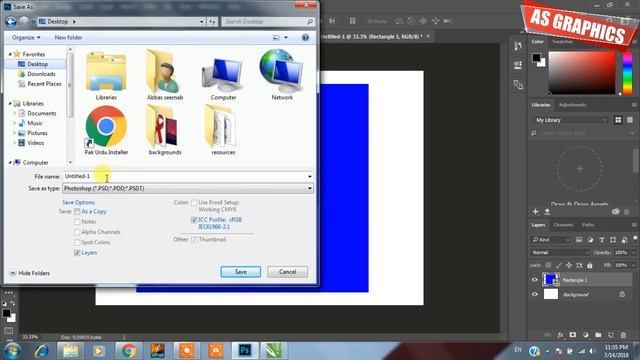Click the Cancel button

pos(287,272)
